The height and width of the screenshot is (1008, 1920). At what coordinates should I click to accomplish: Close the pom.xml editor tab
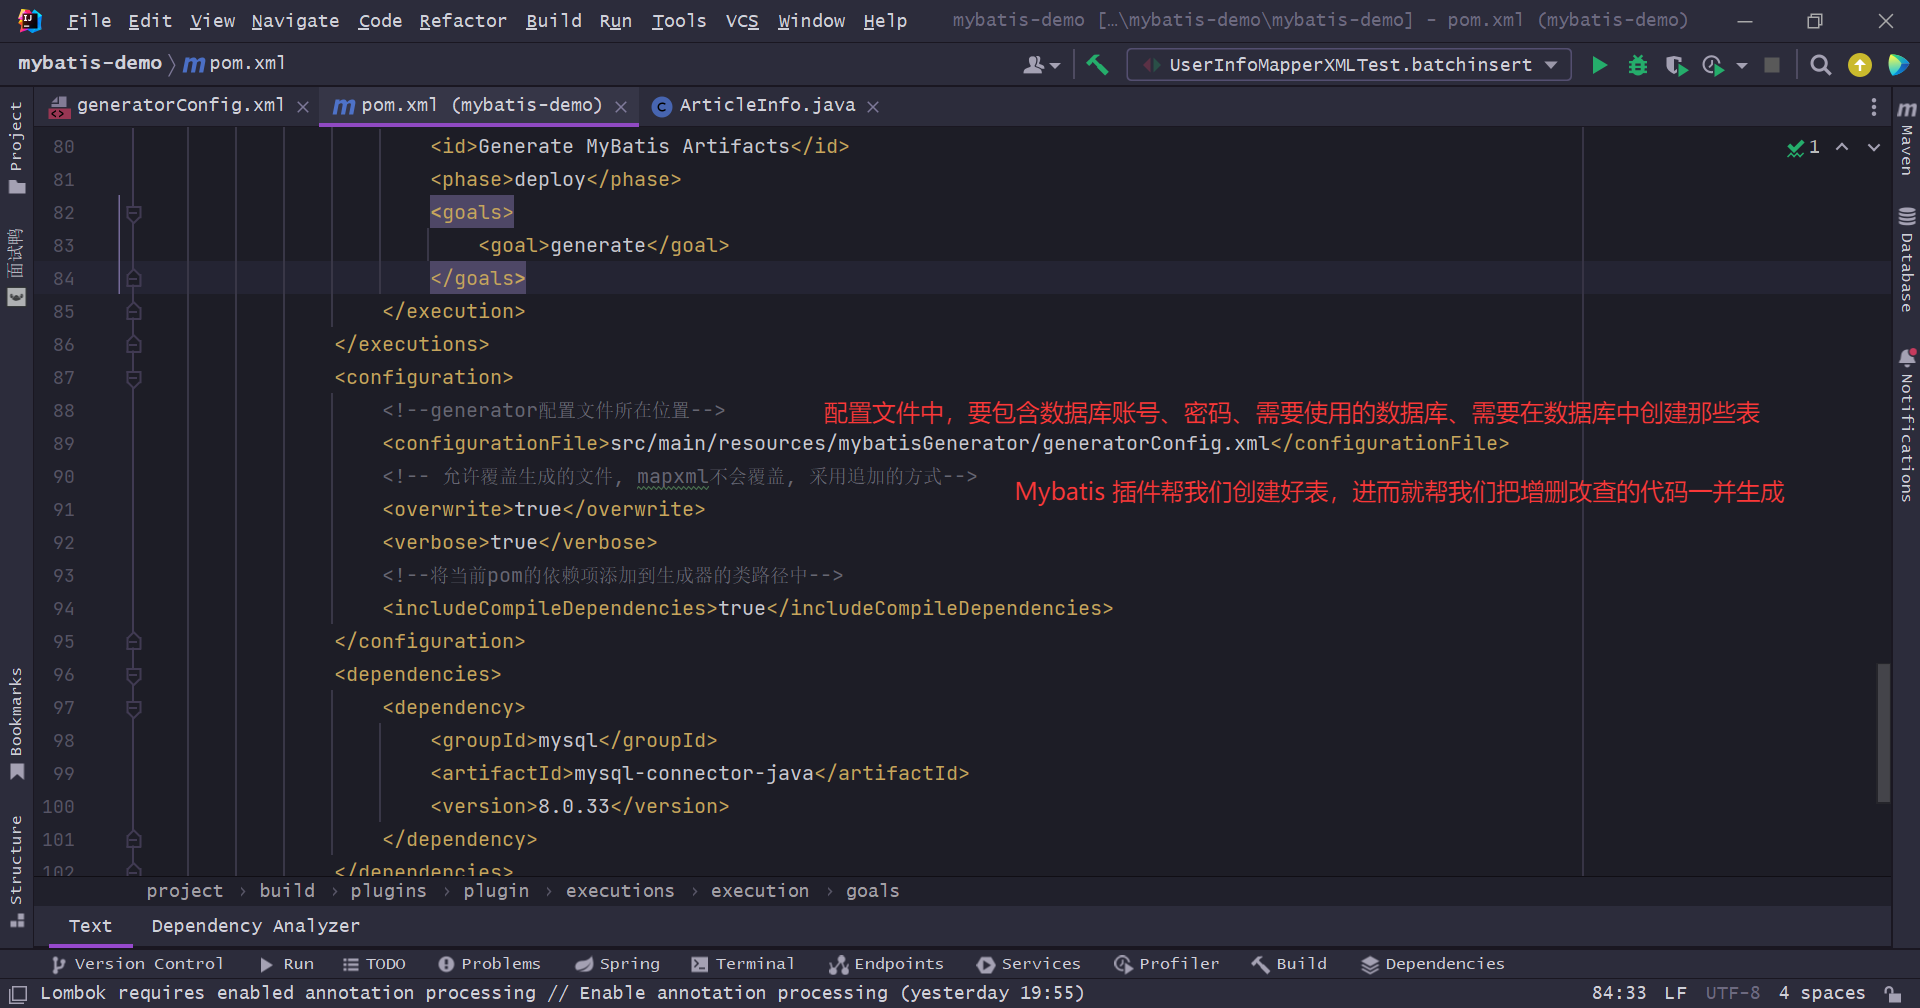click(x=621, y=106)
